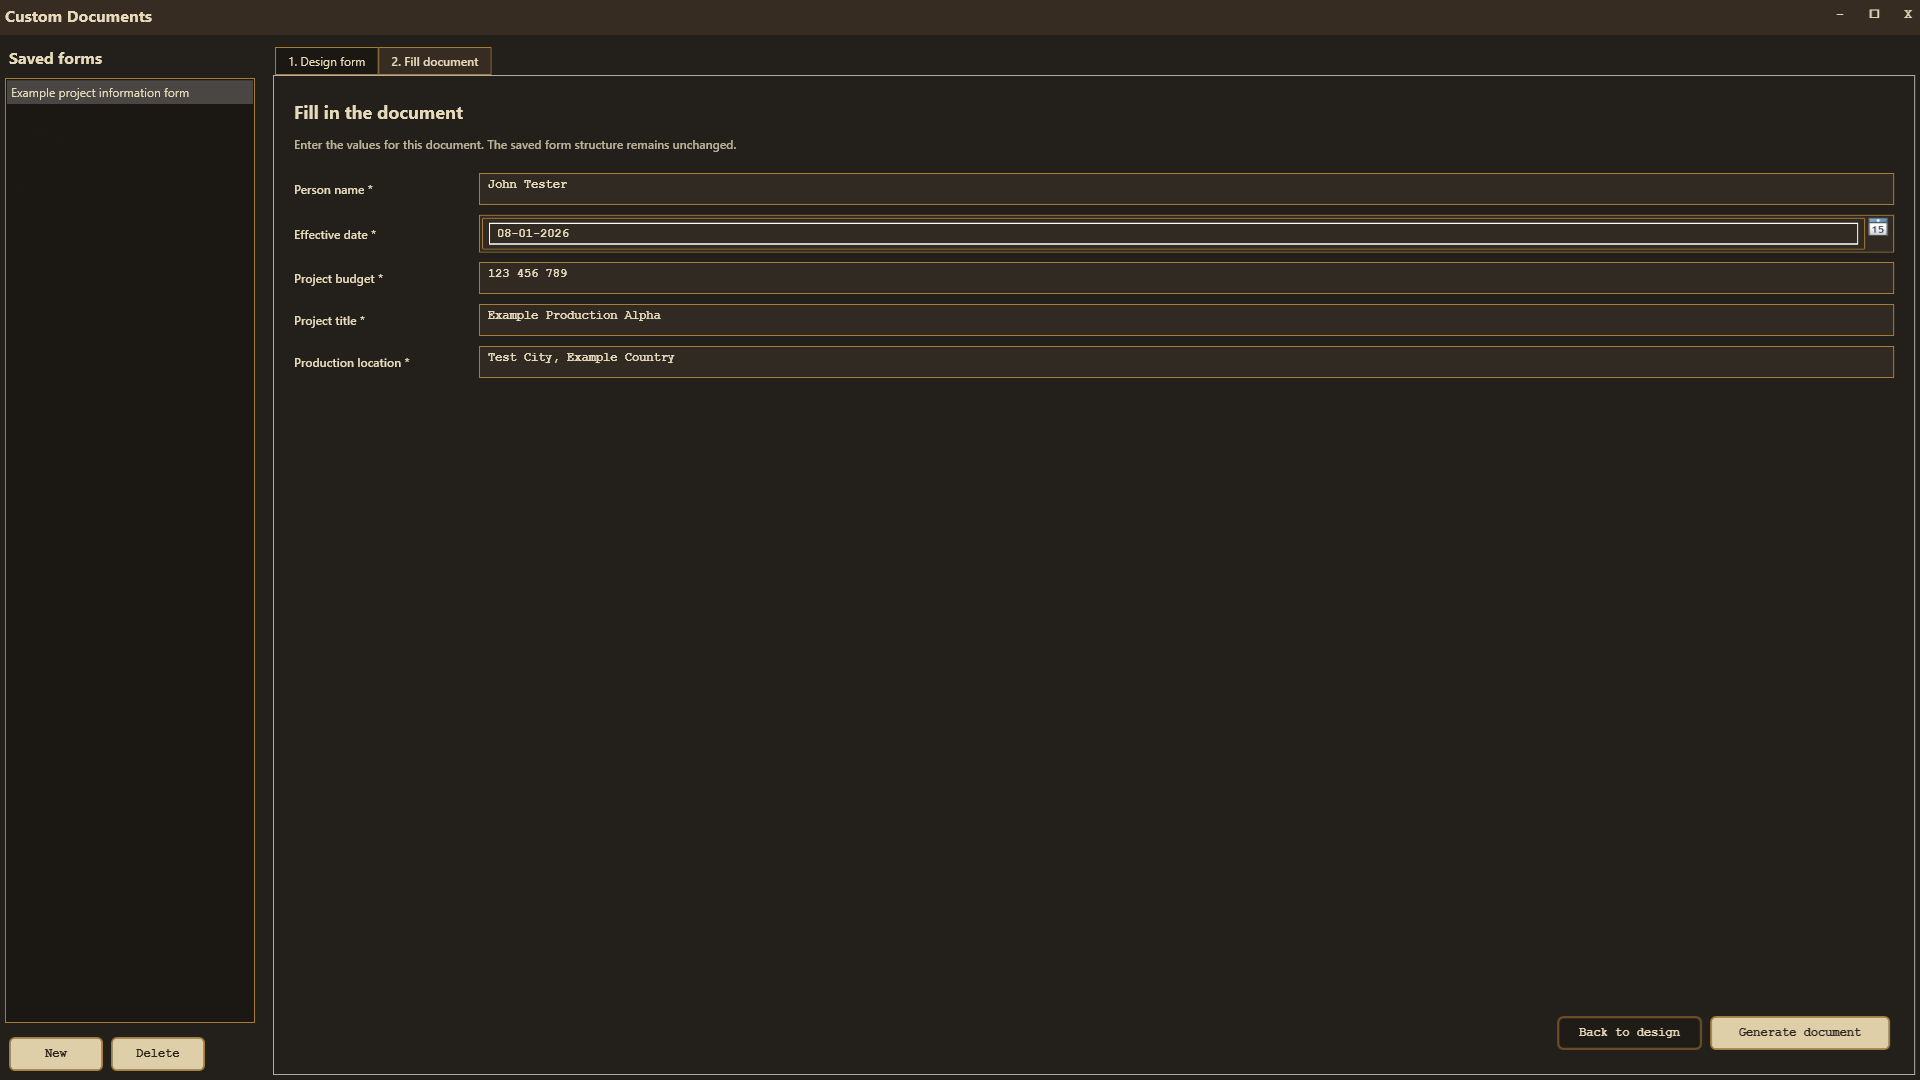Click into the Project title field

[1186, 320]
